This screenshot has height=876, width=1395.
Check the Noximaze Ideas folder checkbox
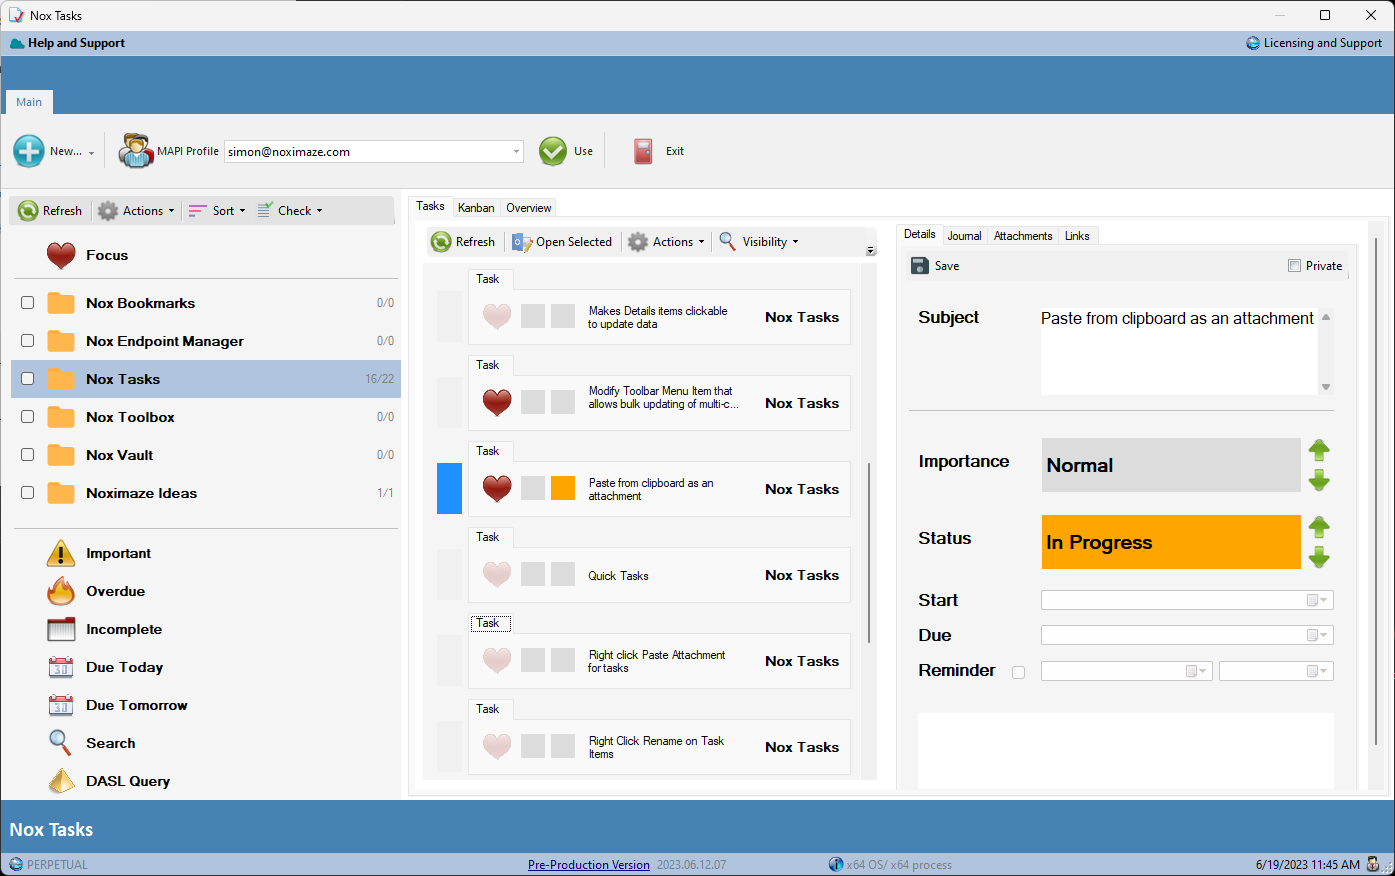(28, 493)
